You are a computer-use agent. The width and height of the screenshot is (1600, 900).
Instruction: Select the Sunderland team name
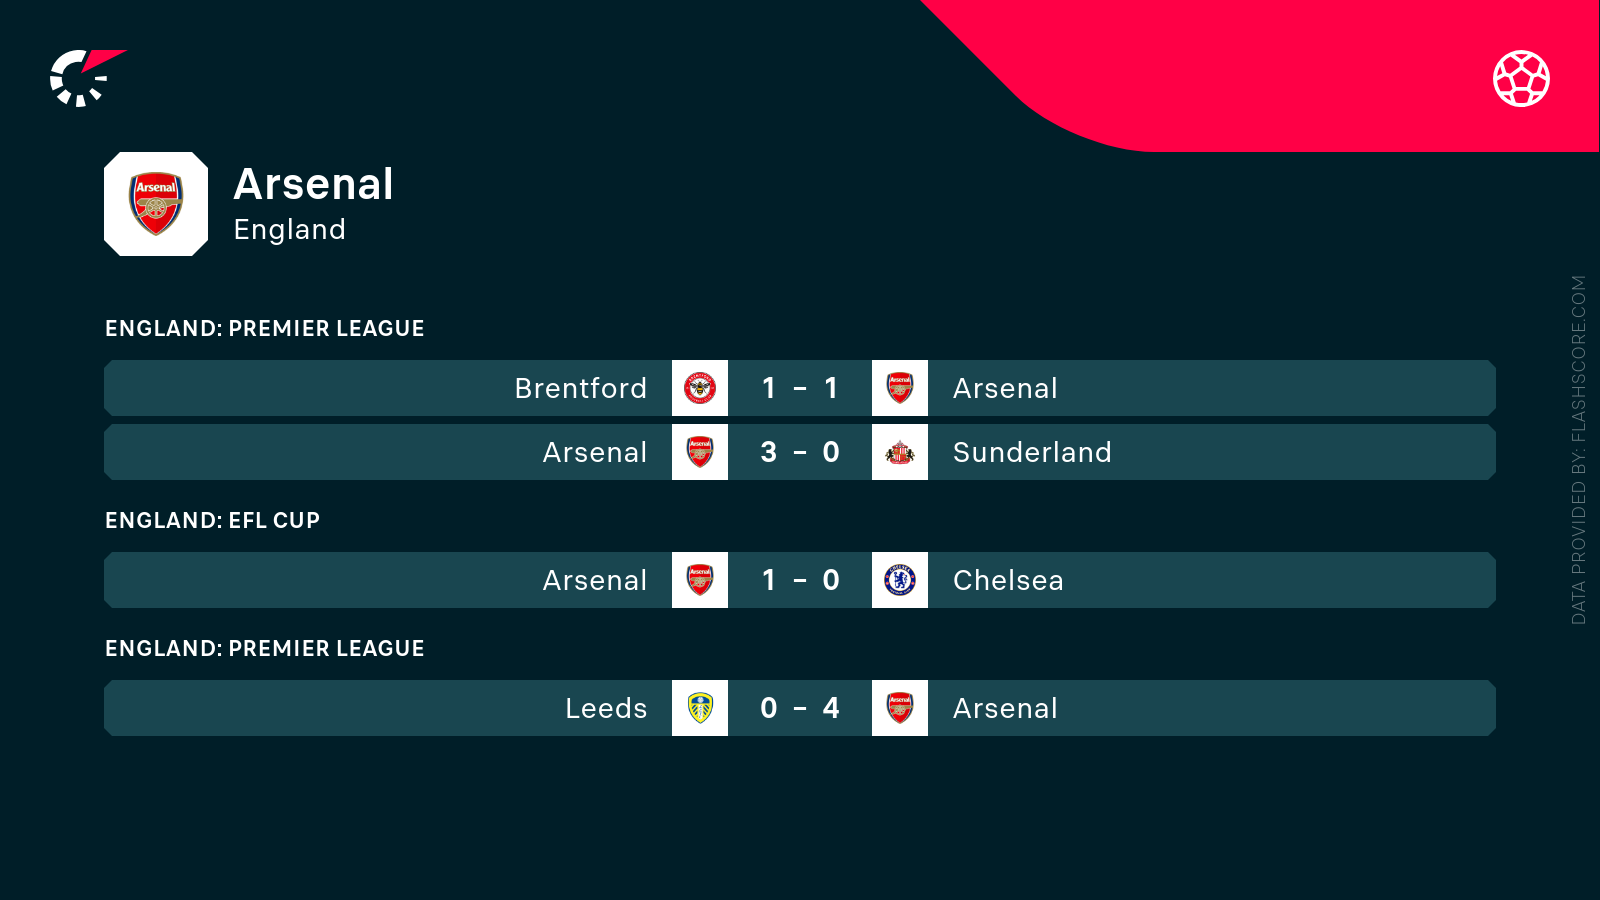point(1031,452)
